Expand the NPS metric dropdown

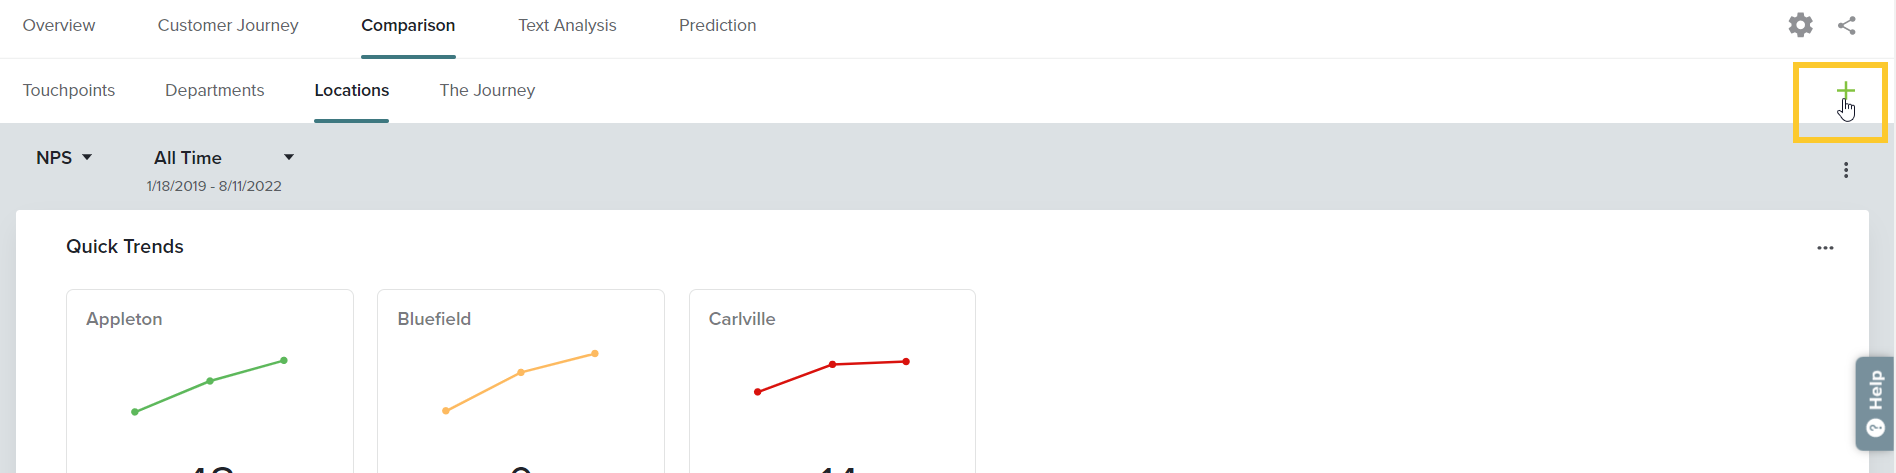(64, 158)
